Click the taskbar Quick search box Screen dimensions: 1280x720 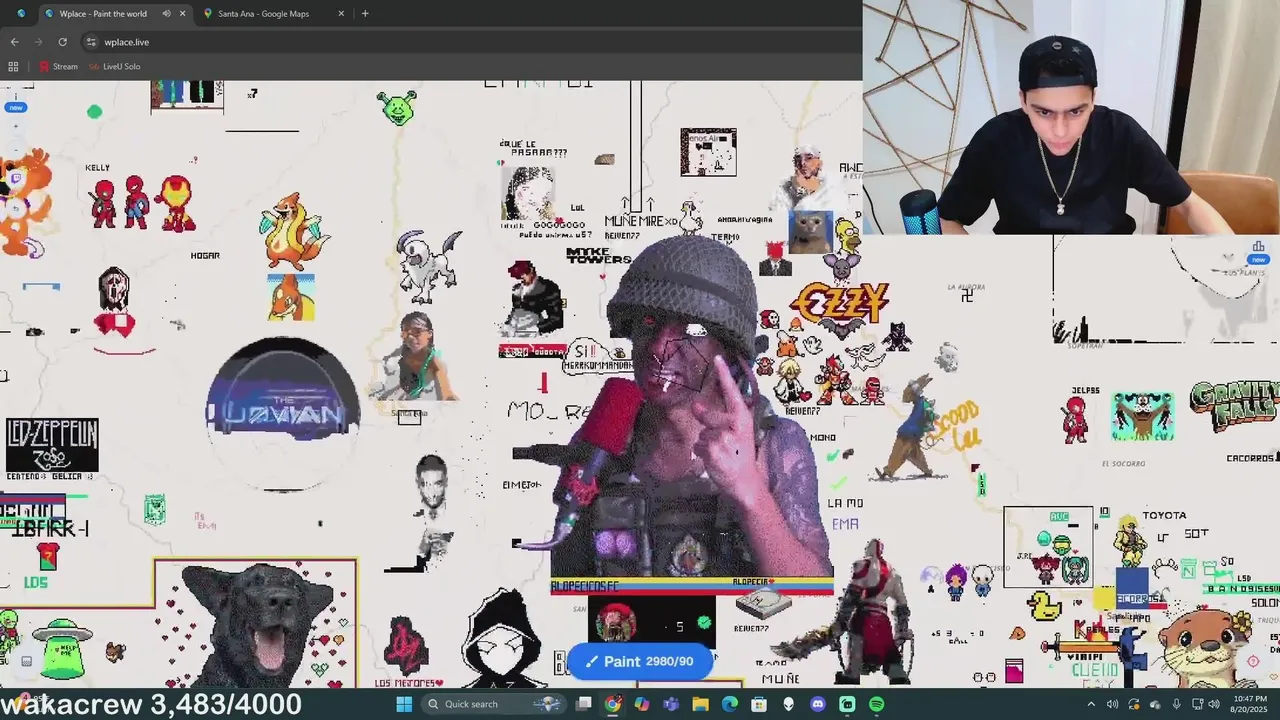point(492,704)
